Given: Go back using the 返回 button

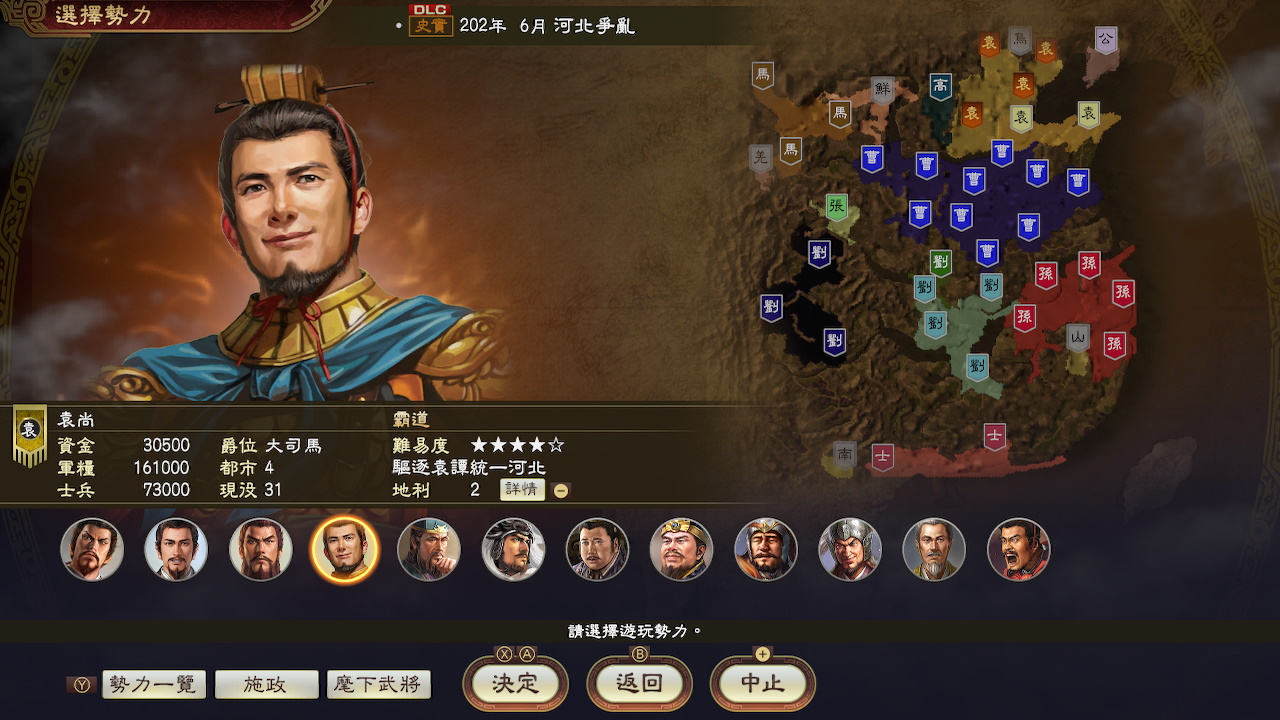Looking at the screenshot, I should (639, 684).
